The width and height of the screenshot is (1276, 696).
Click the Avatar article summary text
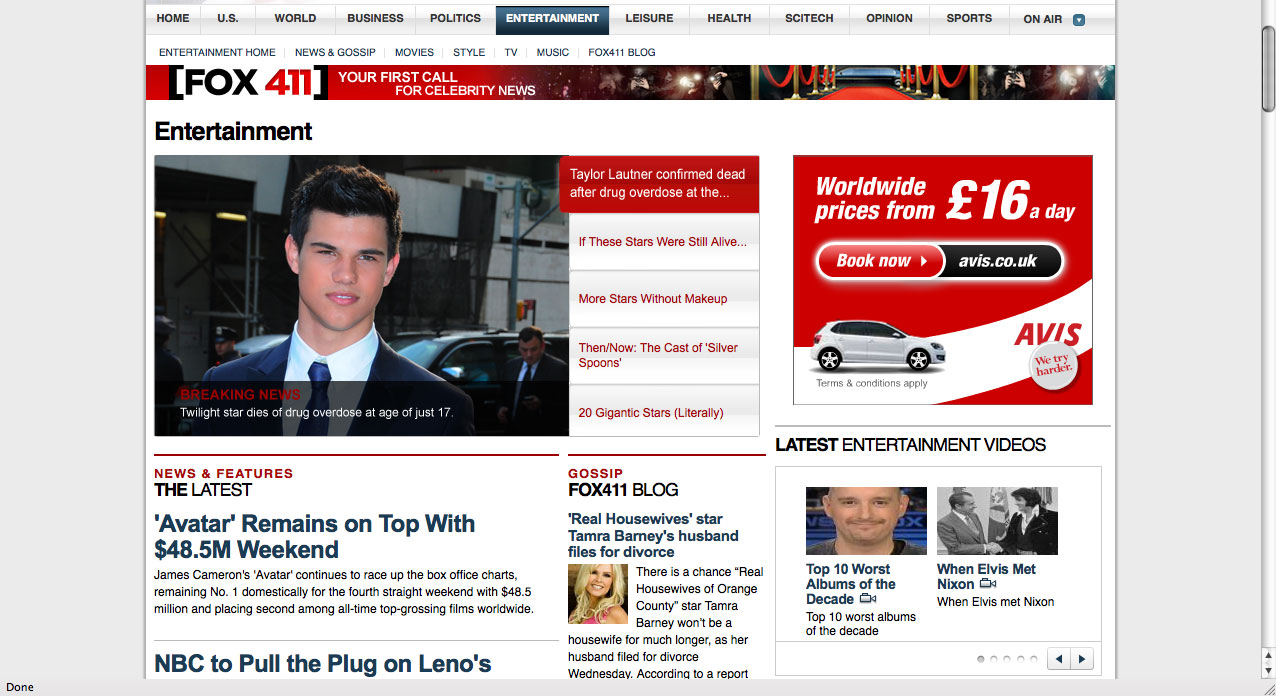point(345,592)
